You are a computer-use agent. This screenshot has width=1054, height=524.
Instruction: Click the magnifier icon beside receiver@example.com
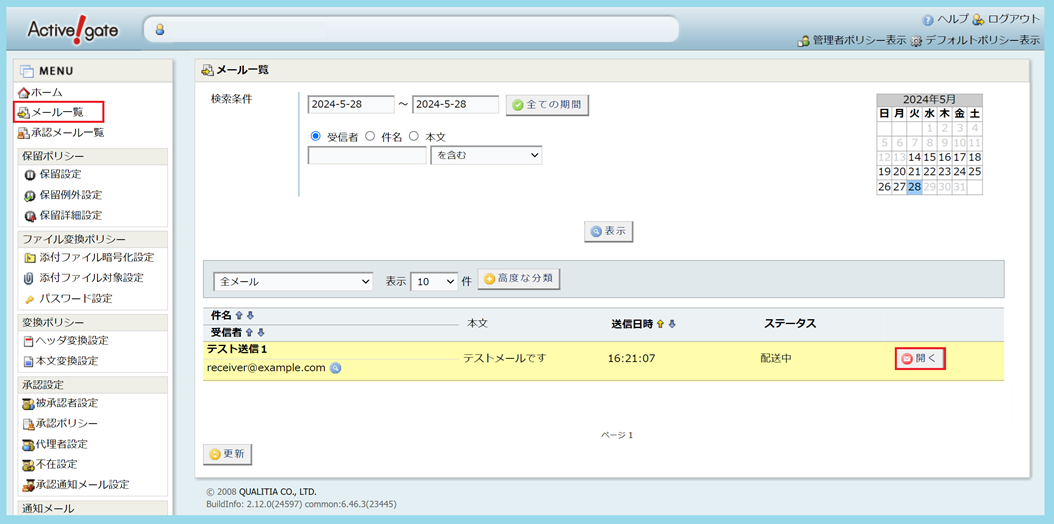[336, 368]
